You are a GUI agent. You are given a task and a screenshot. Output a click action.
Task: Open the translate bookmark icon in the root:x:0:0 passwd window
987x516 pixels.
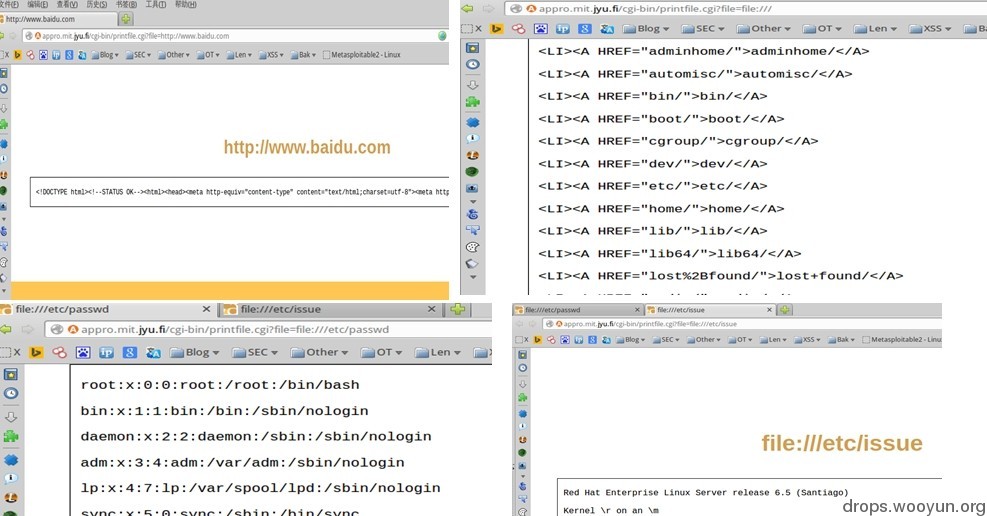(153, 352)
